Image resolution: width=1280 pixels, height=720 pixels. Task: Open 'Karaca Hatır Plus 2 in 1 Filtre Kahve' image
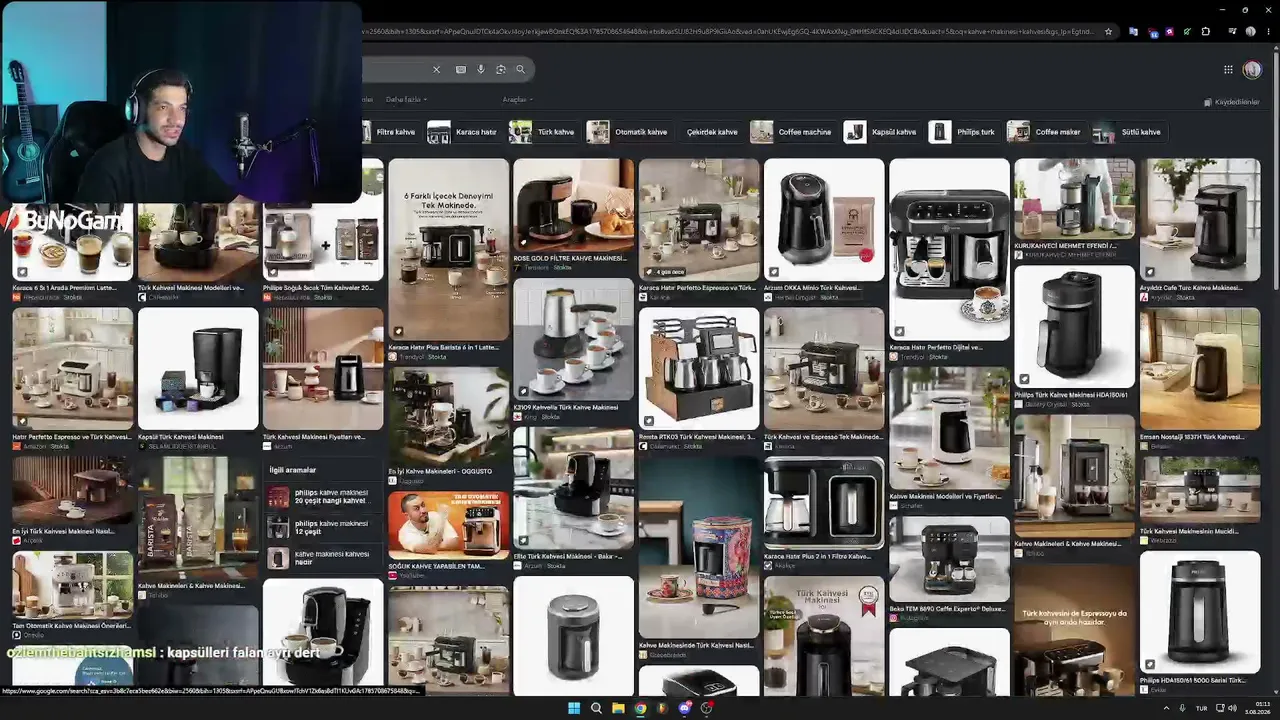click(x=824, y=503)
